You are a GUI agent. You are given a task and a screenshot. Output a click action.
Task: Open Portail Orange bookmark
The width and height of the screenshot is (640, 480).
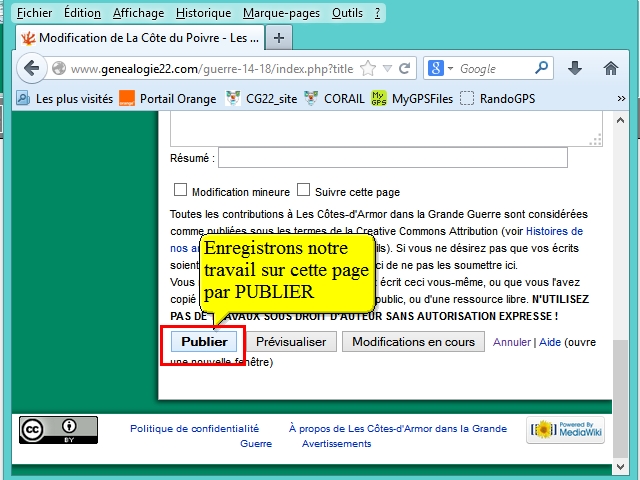(x=167, y=99)
